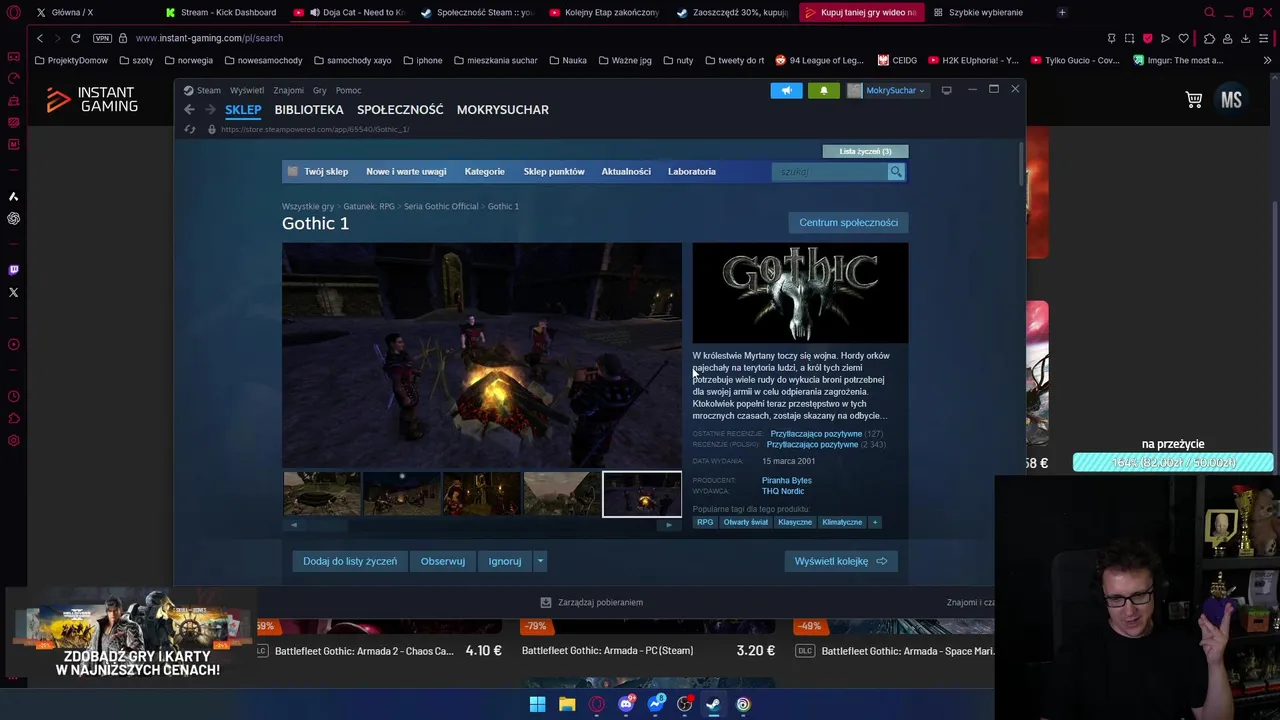Select the RPG tag
The height and width of the screenshot is (720, 1280).
tap(705, 522)
